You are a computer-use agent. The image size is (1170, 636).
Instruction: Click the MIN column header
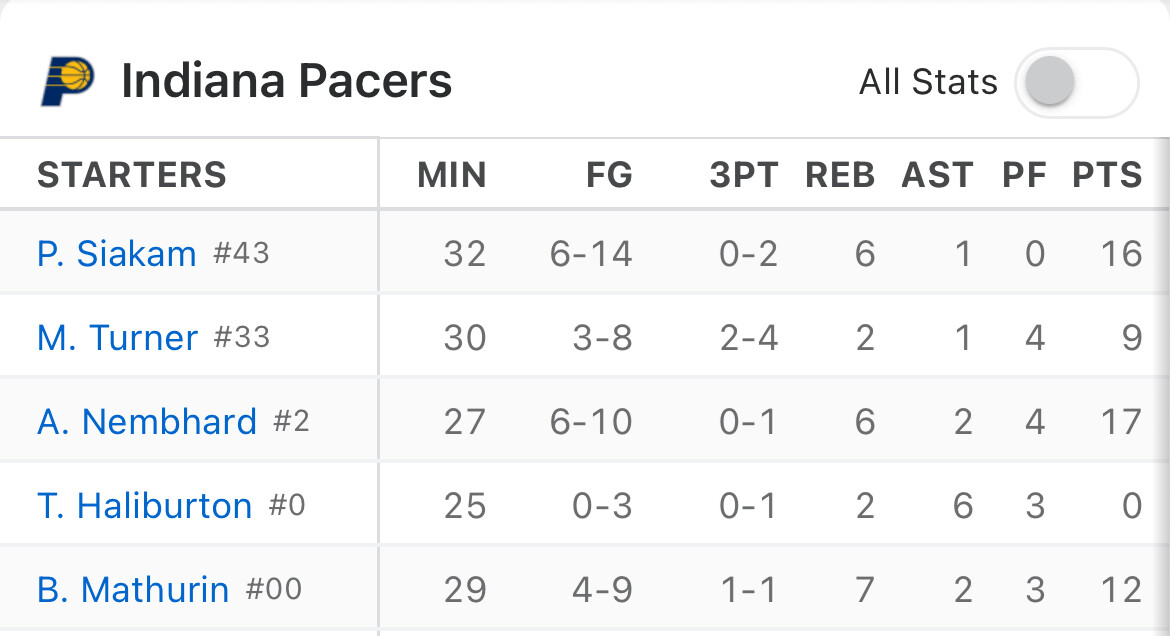[x=452, y=175]
